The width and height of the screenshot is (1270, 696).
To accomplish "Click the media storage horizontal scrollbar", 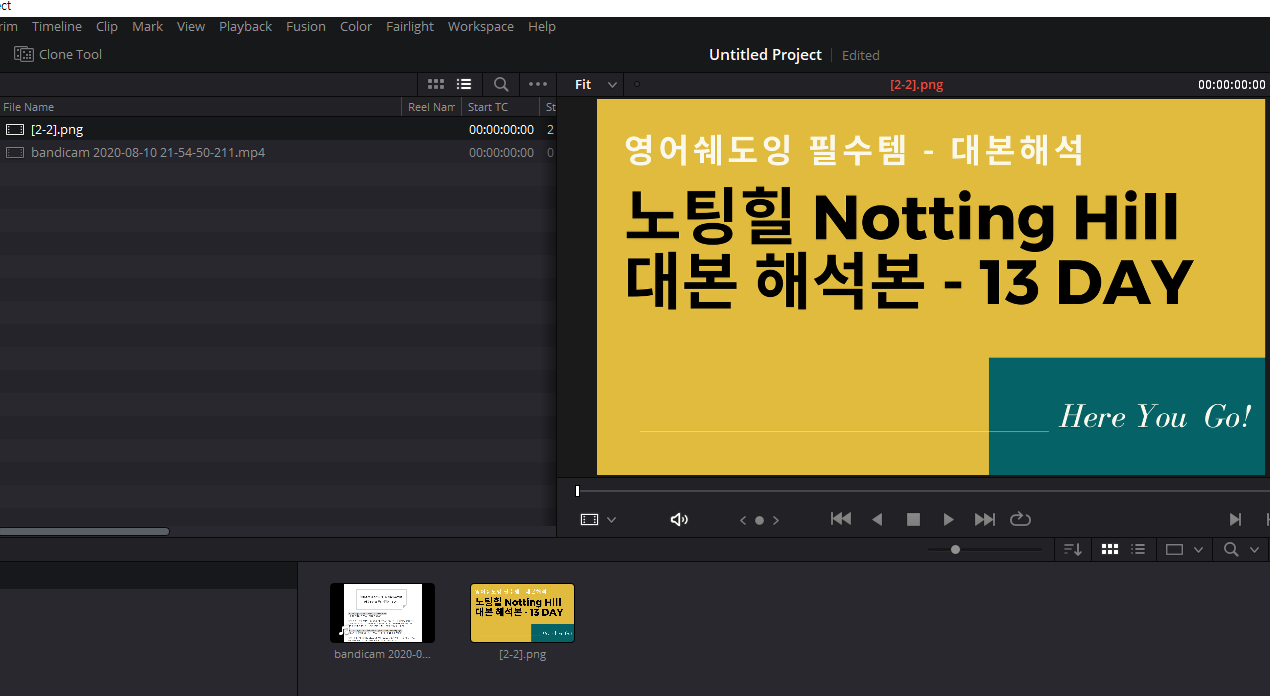I will (x=84, y=531).
